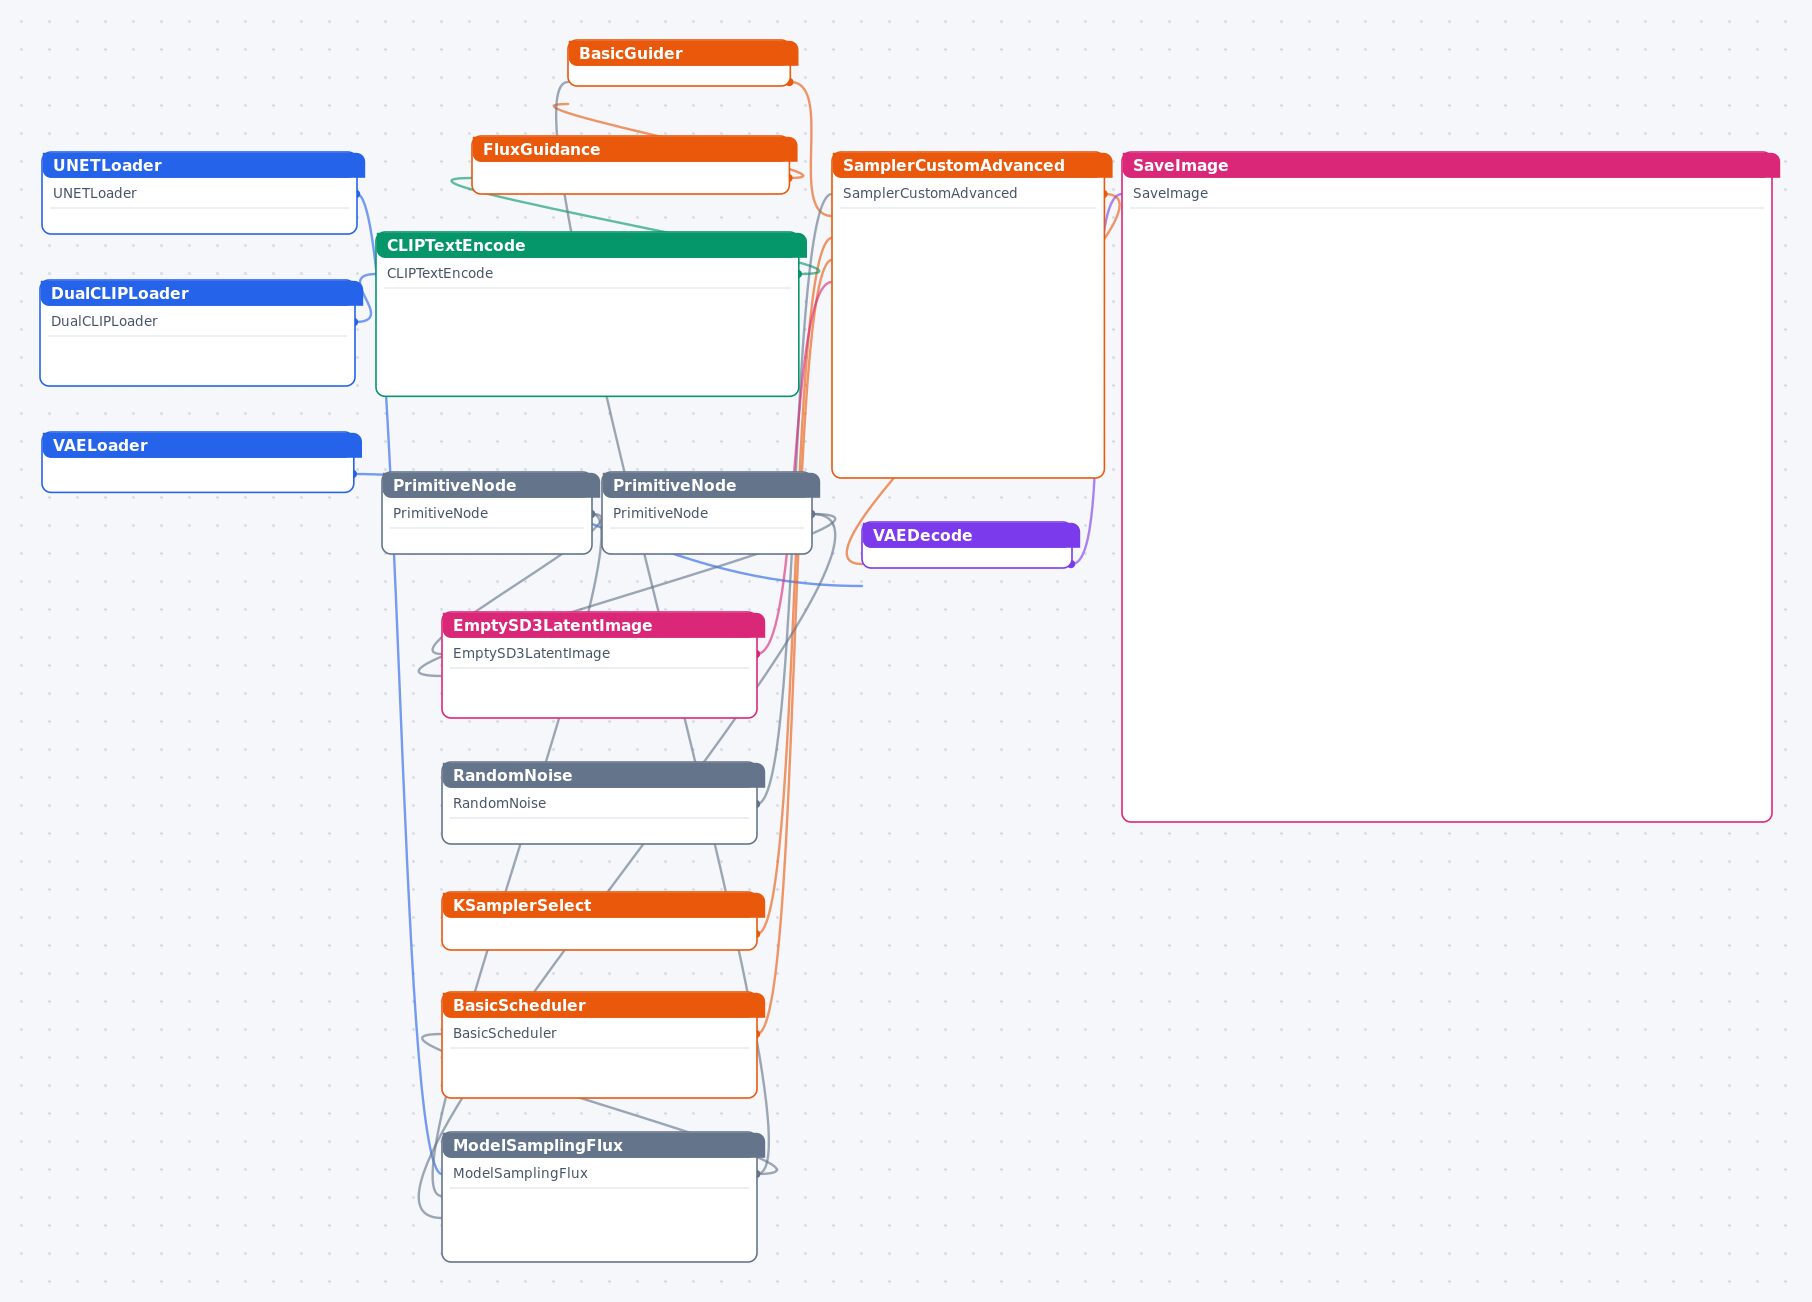Select the green CLIPTextEncode node header

click(591, 245)
